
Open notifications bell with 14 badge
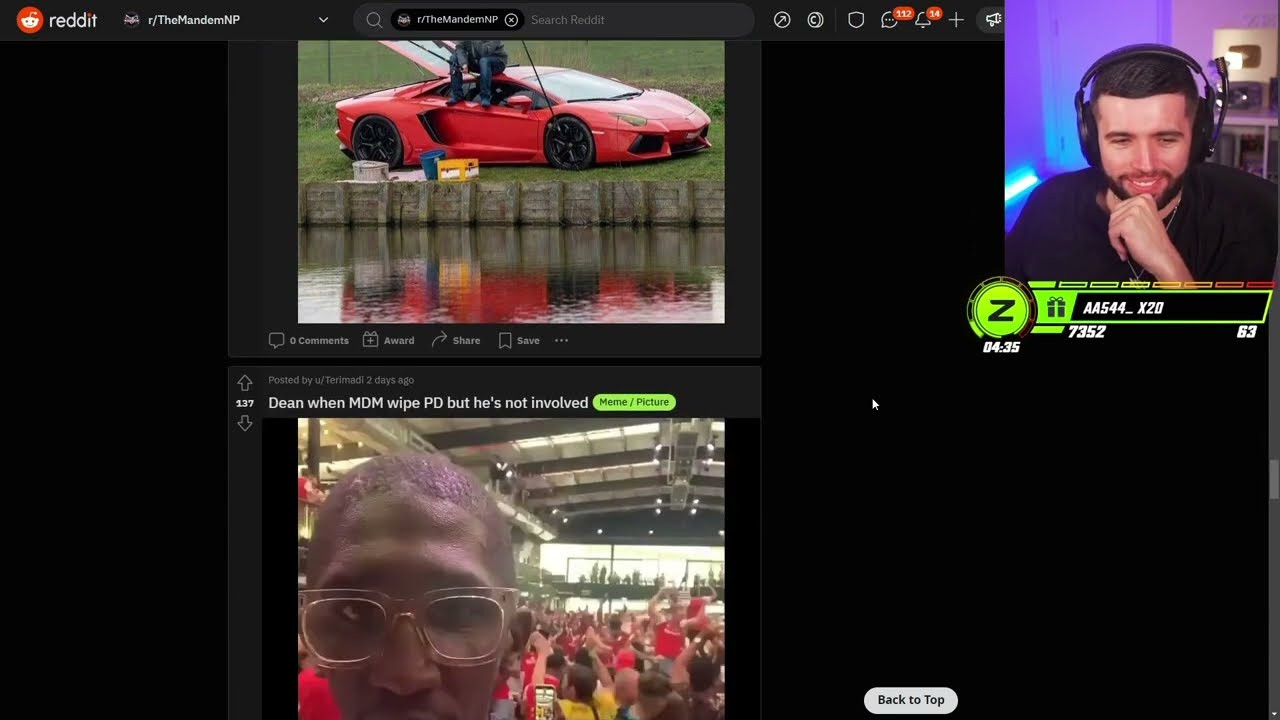coord(923,20)
